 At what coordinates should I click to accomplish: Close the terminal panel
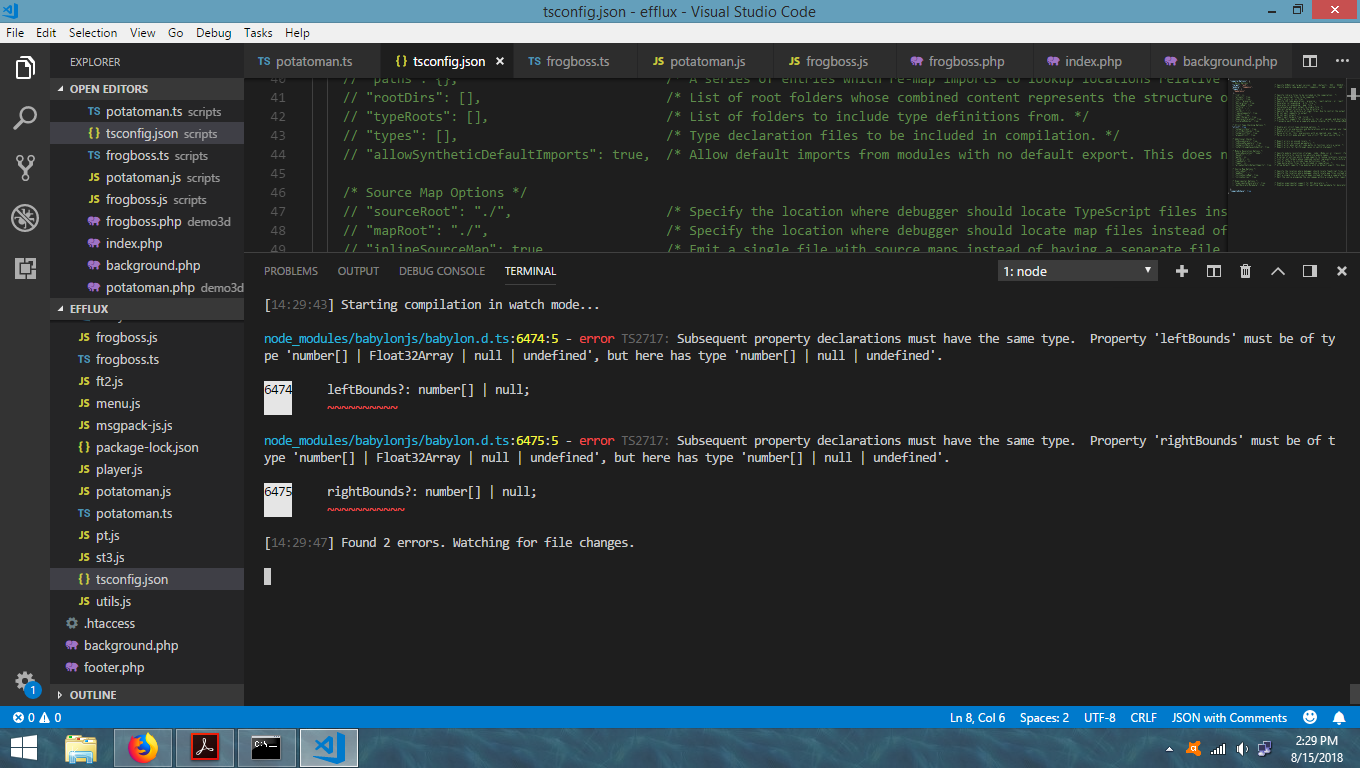[1342, 271]
